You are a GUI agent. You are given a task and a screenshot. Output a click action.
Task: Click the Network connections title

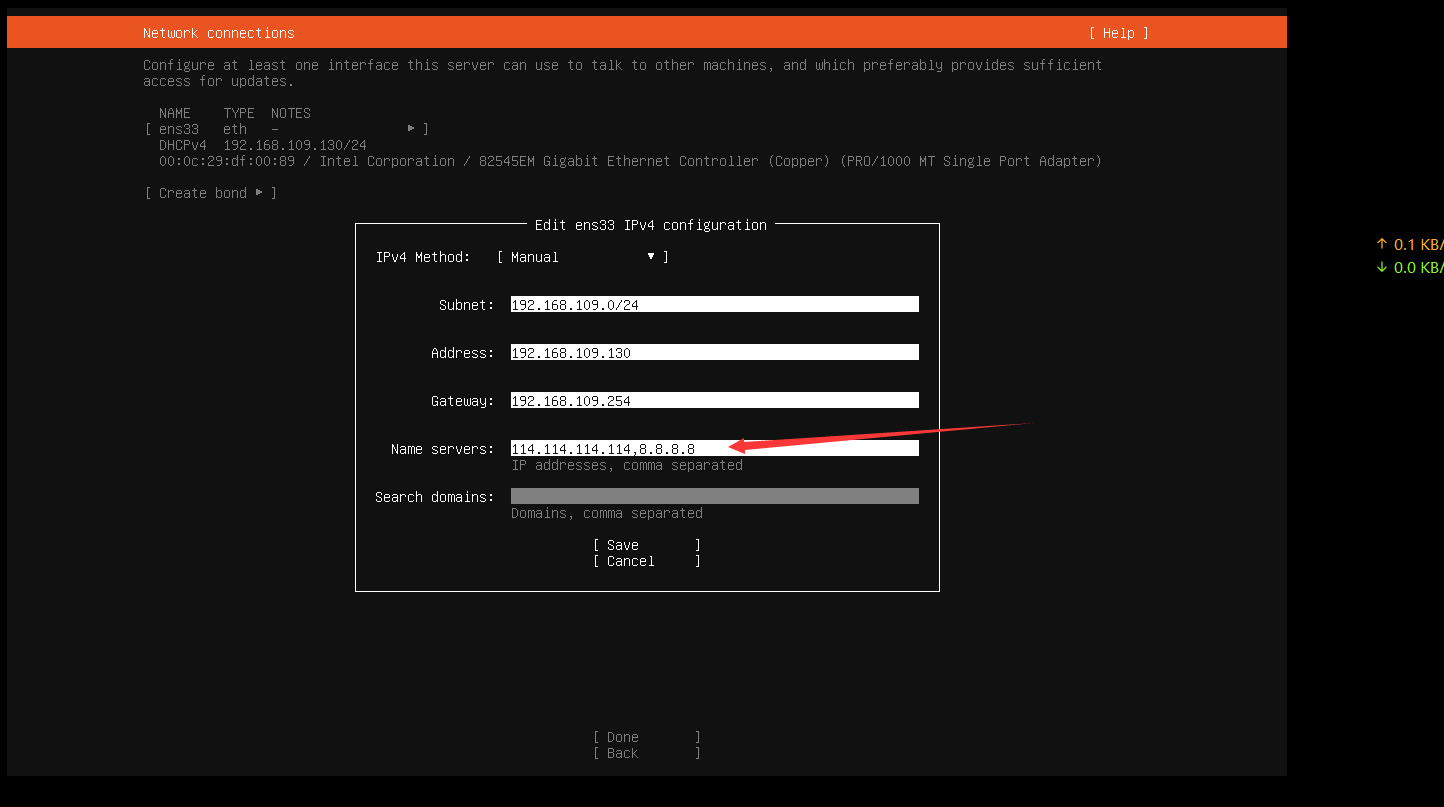219,33
